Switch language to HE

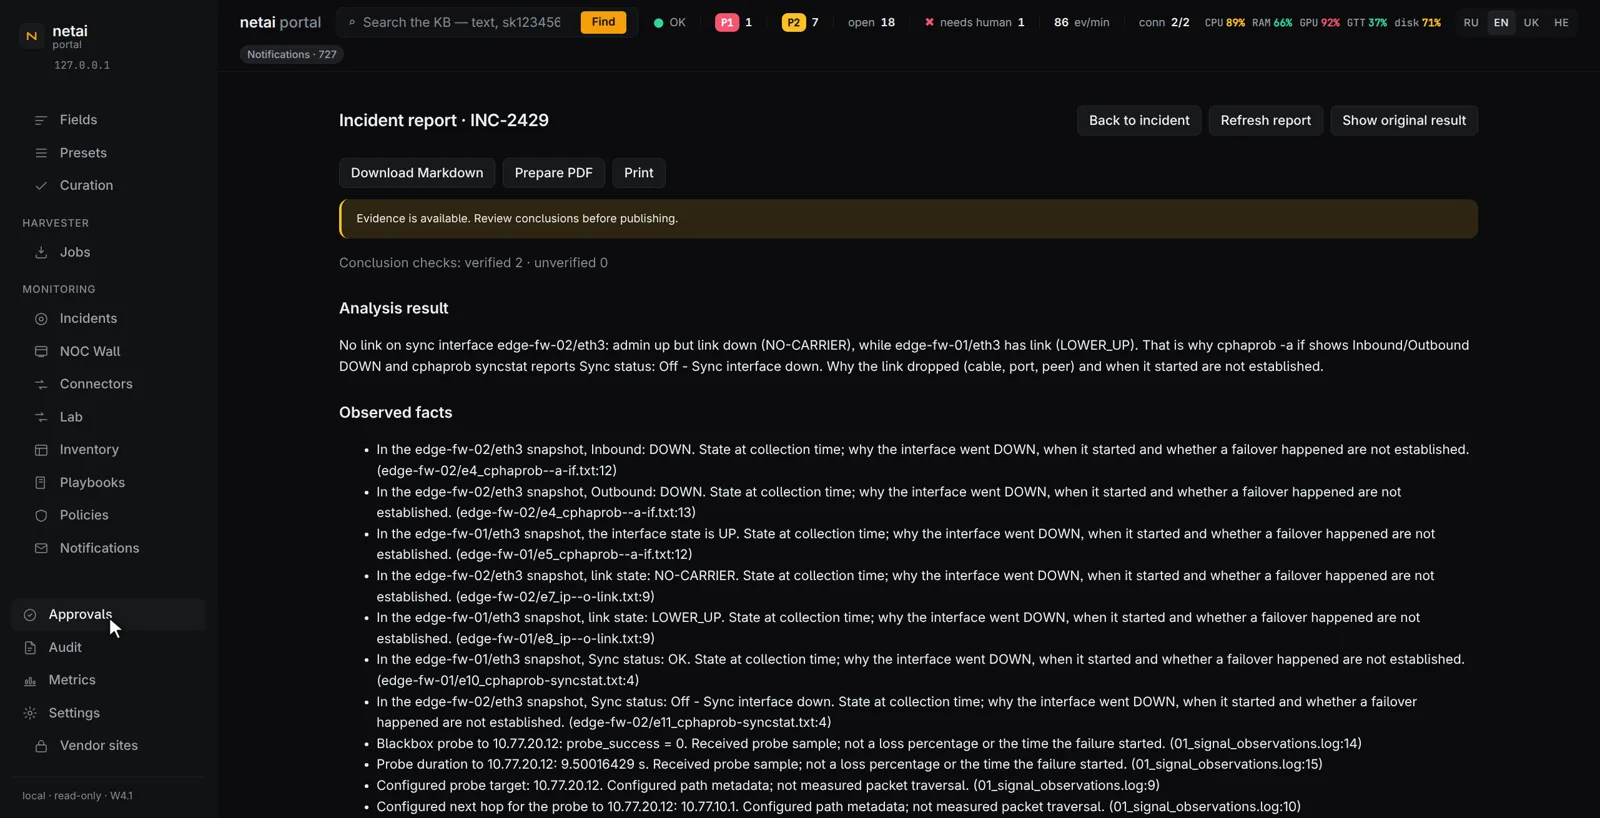click(x=1561, y=22)
